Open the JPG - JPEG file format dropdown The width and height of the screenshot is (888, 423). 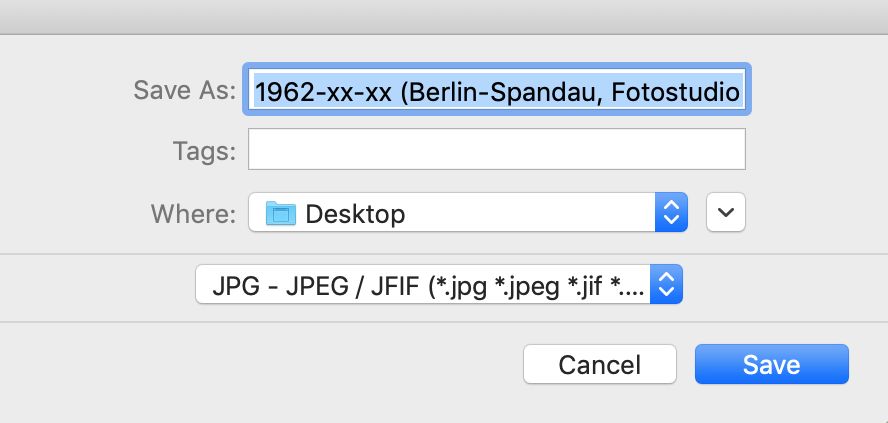pos(440,287)
